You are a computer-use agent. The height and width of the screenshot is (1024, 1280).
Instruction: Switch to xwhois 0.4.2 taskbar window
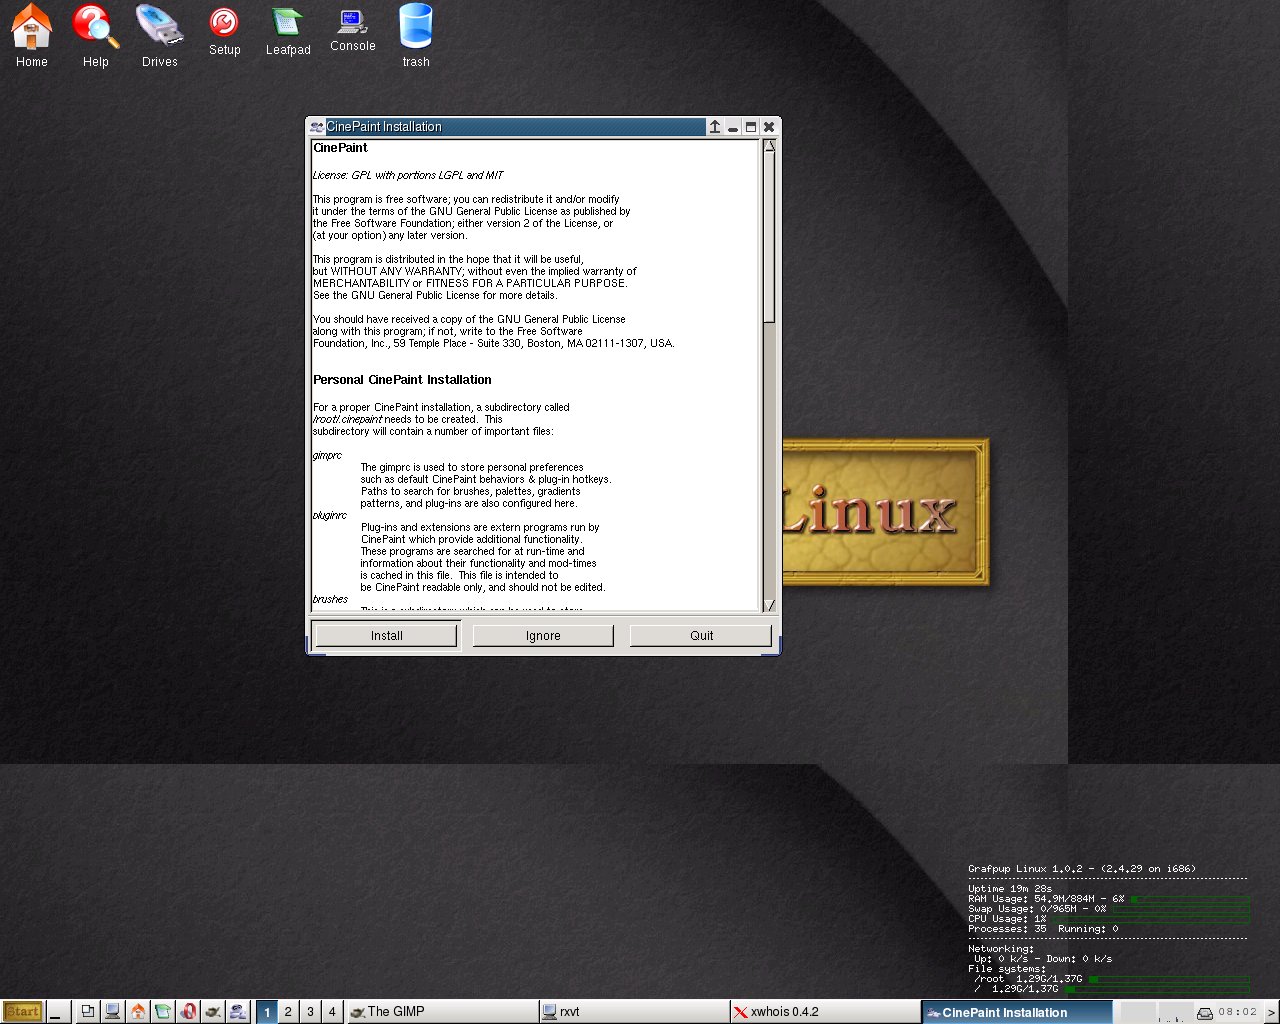pyautogui.click(x=825, y=1011)
